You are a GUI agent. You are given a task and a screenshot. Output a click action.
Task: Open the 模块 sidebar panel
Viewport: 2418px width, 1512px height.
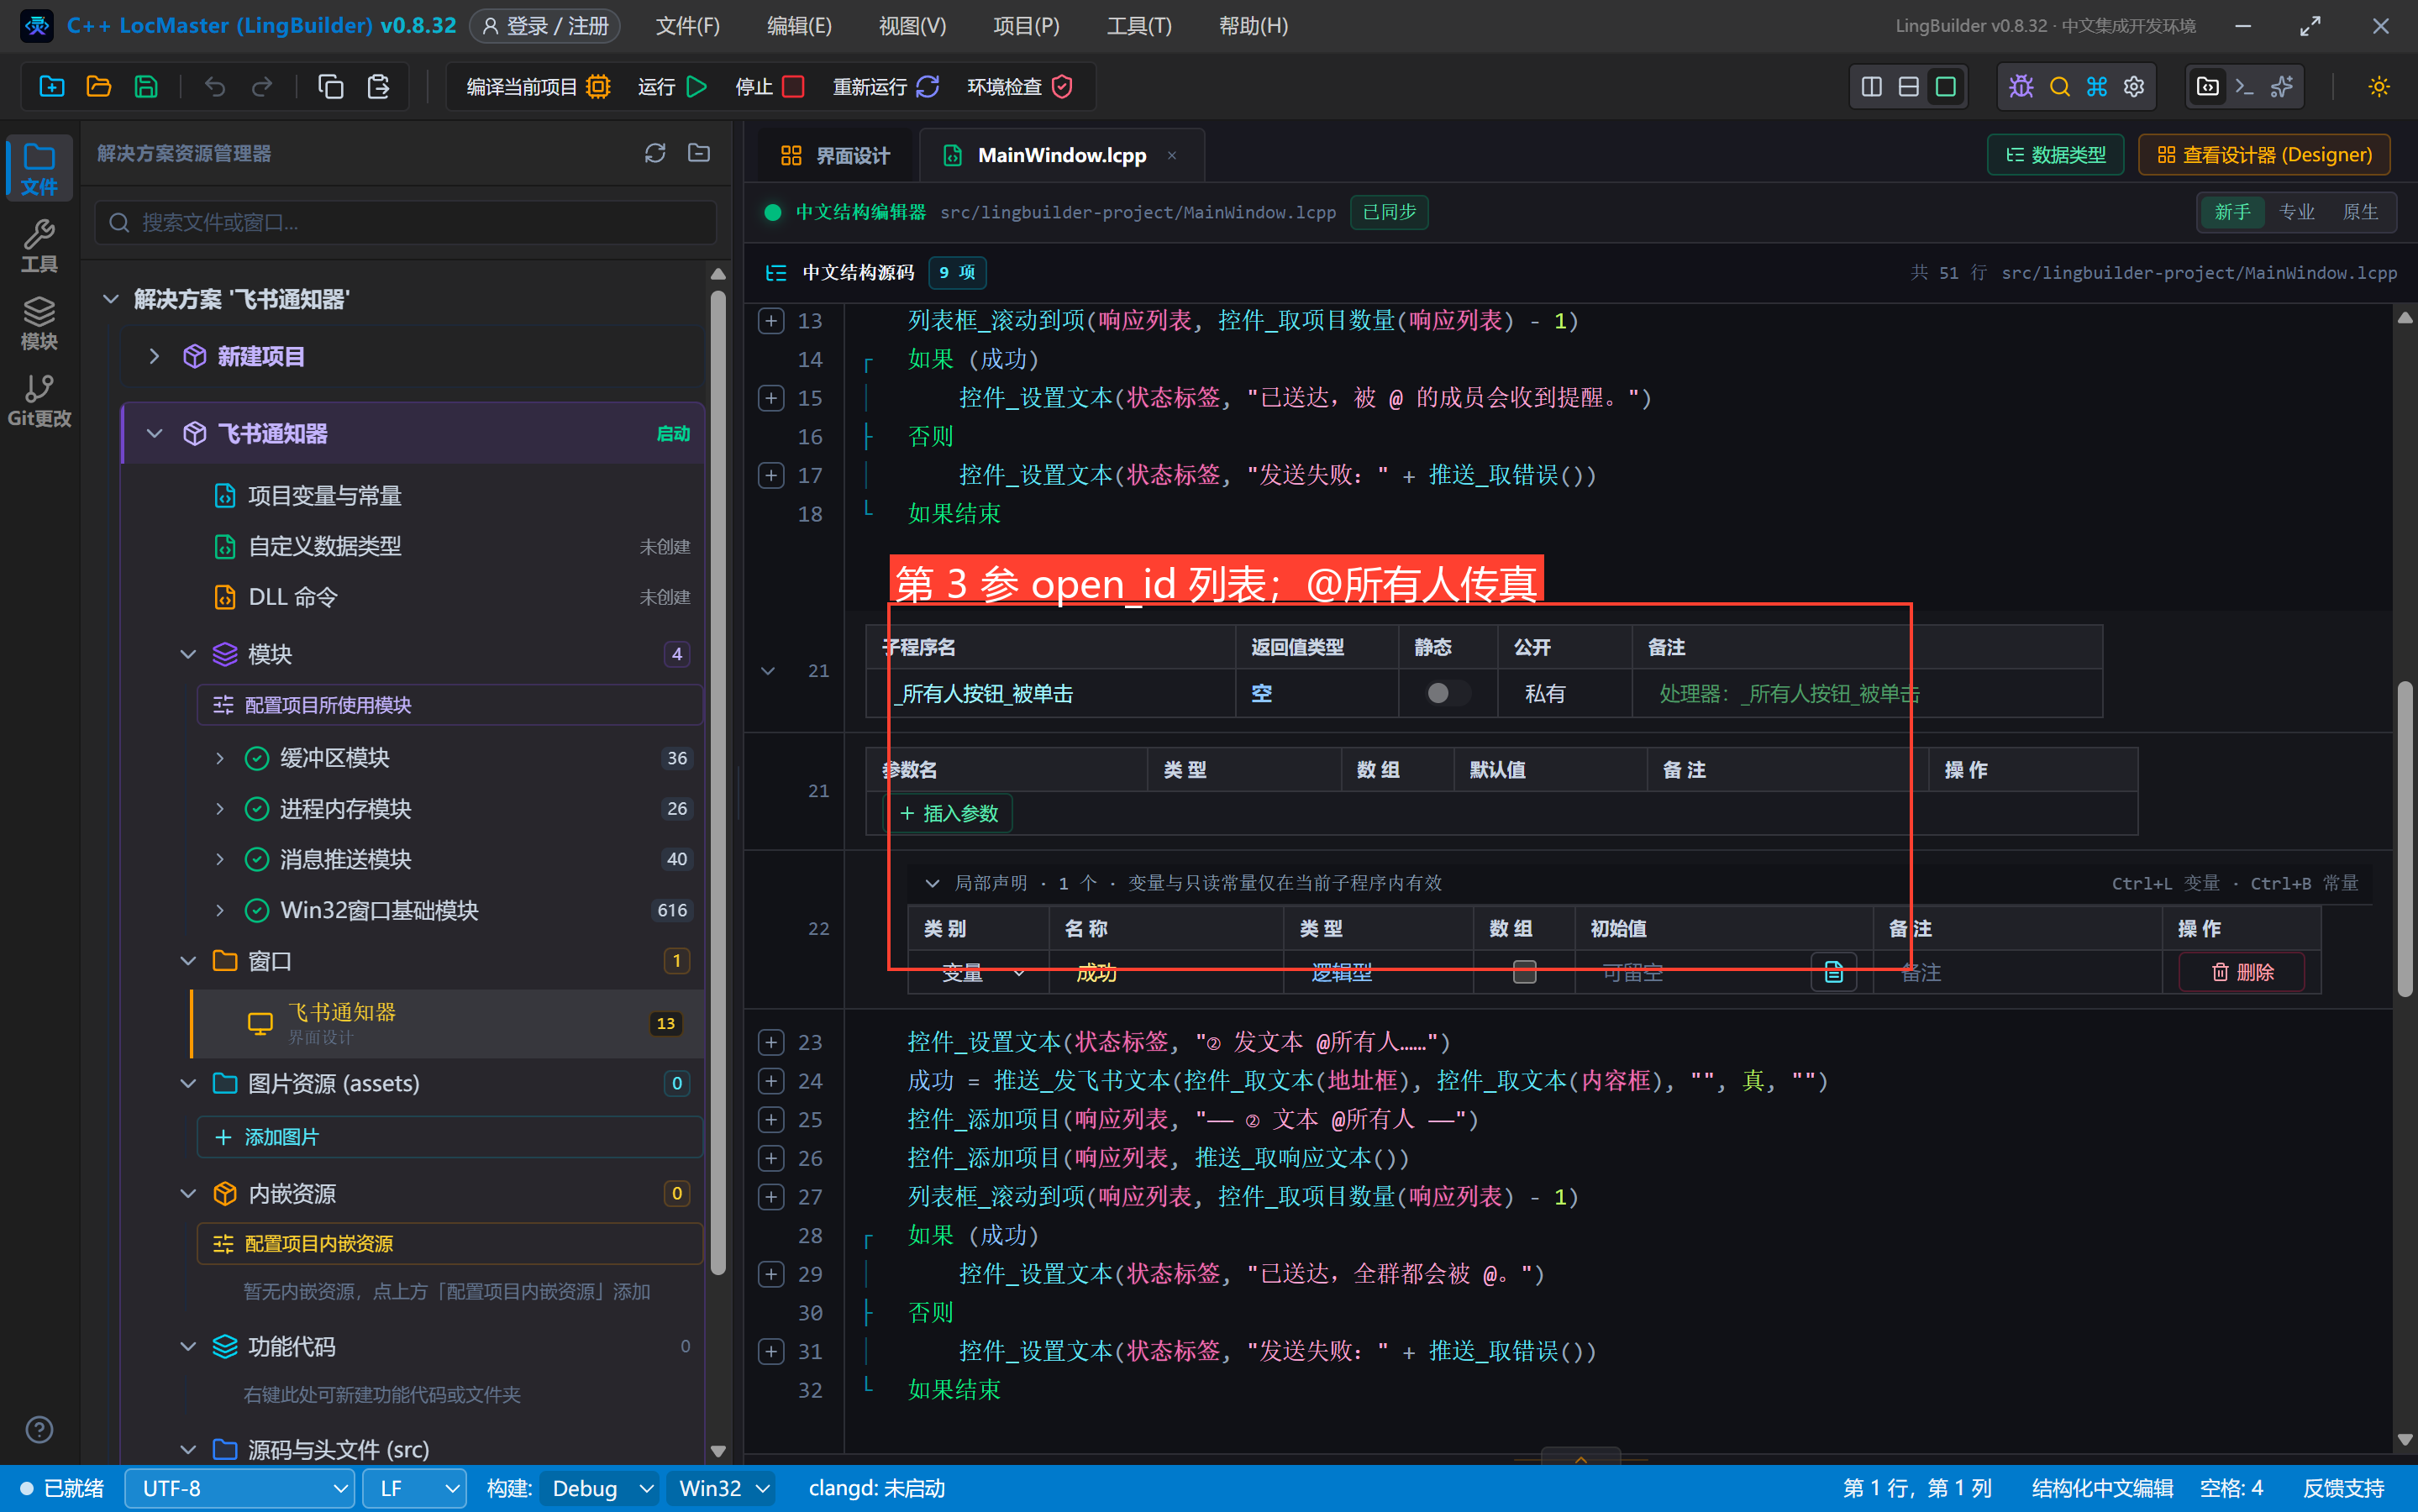coord(39,323)
